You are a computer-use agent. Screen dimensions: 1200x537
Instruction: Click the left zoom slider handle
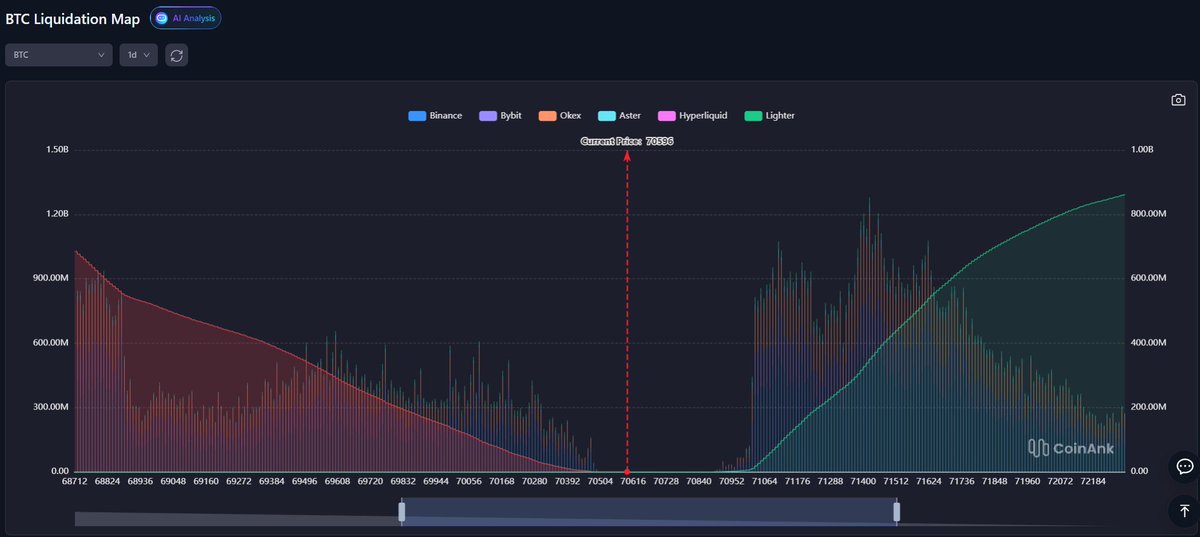click(x=402, y=512)
